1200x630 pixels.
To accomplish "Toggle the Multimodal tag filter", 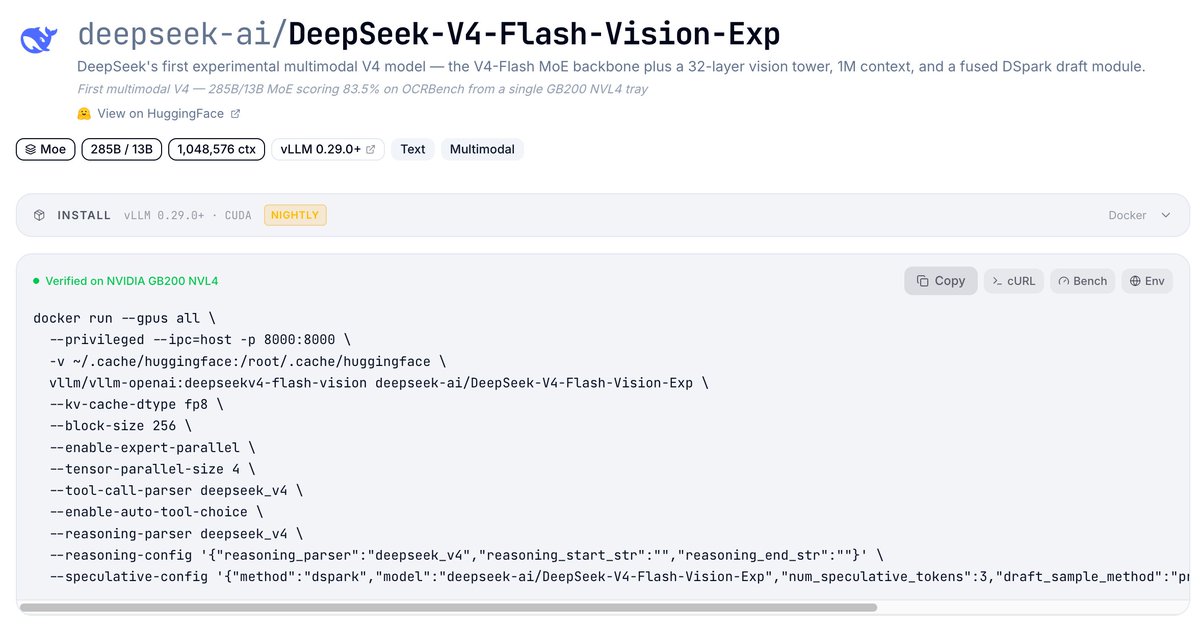I will [482, 149].
